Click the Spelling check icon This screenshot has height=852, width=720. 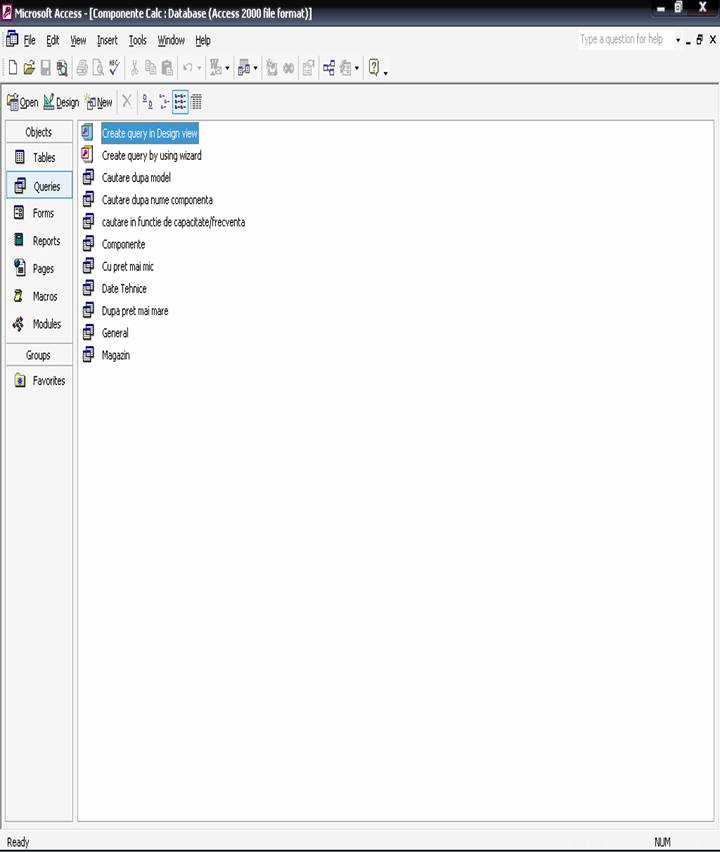pos(114,68)
